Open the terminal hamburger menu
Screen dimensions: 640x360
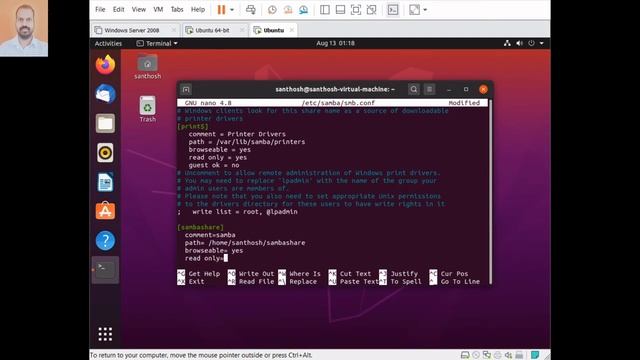tap(429, 89)
